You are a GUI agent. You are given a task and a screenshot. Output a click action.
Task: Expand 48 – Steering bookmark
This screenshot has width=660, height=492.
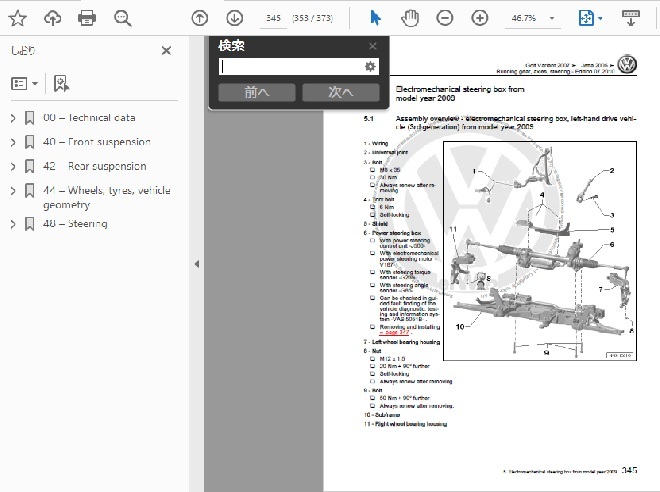pos(13,224)
